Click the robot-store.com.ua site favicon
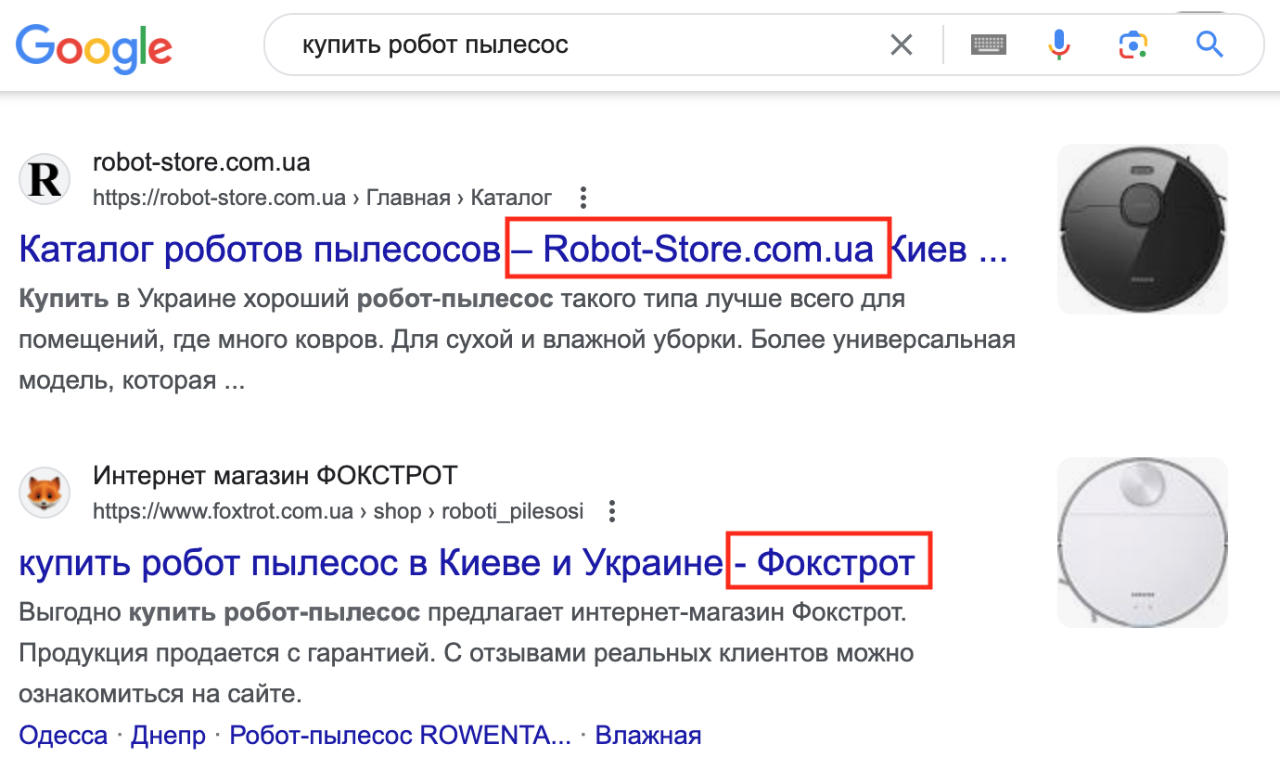The width and height of the screenshot is (1280, 770). coord(44,179)
